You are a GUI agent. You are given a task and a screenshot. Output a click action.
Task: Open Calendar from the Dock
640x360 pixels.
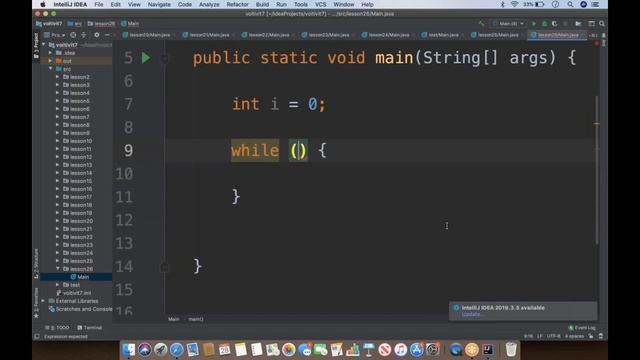pyautogui.click(x=224, y=349)
